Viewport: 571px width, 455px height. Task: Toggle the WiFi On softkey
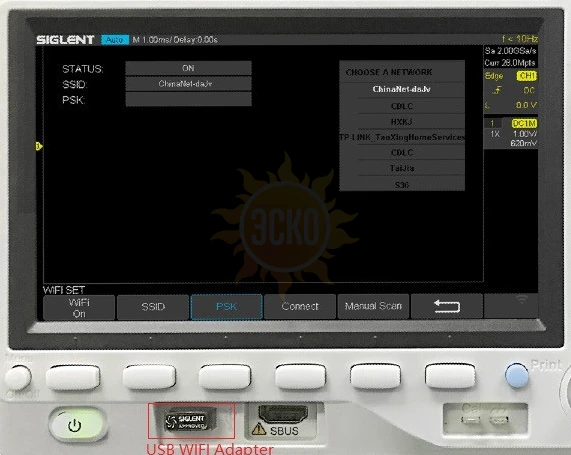79,308
